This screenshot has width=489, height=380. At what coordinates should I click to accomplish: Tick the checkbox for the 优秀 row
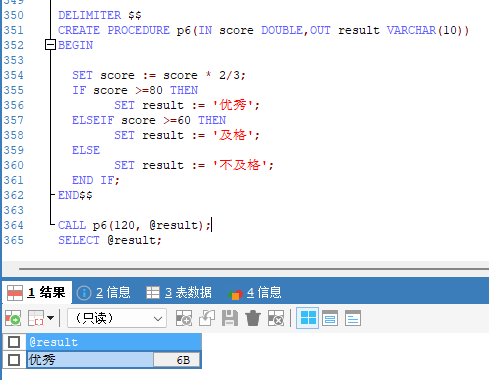tap(14, 360)
